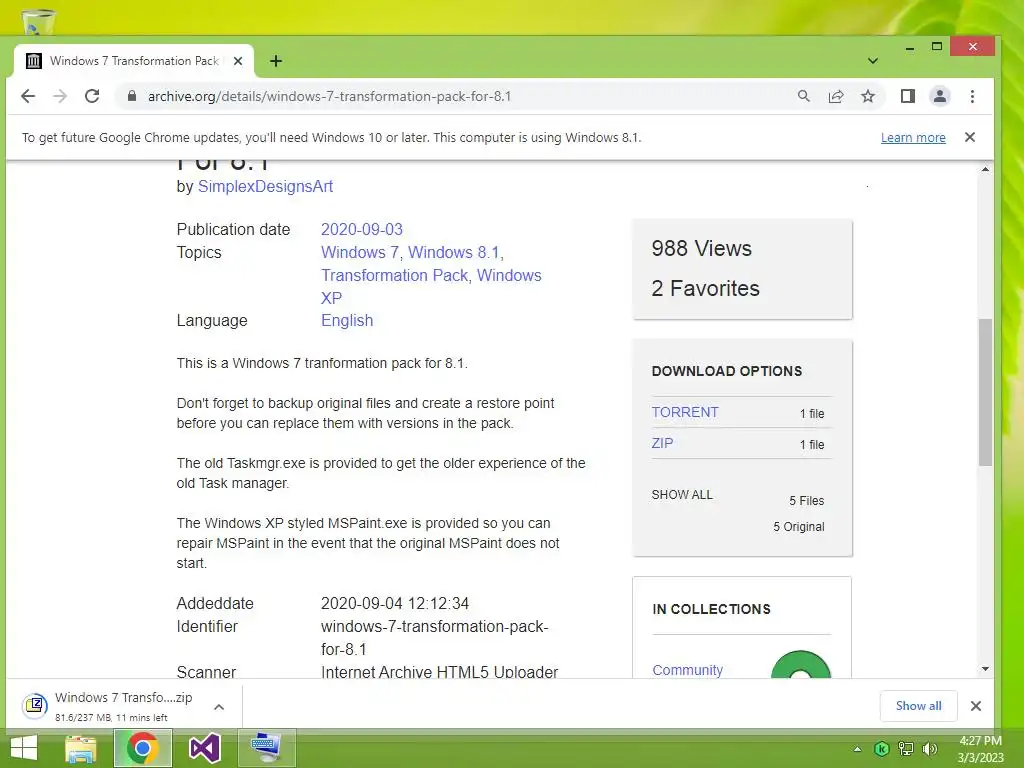Image resolution: width=1024 pixels, height=768 pixels.
Task: Click the forward navigation arrow
Action: (x=60, y=97)
